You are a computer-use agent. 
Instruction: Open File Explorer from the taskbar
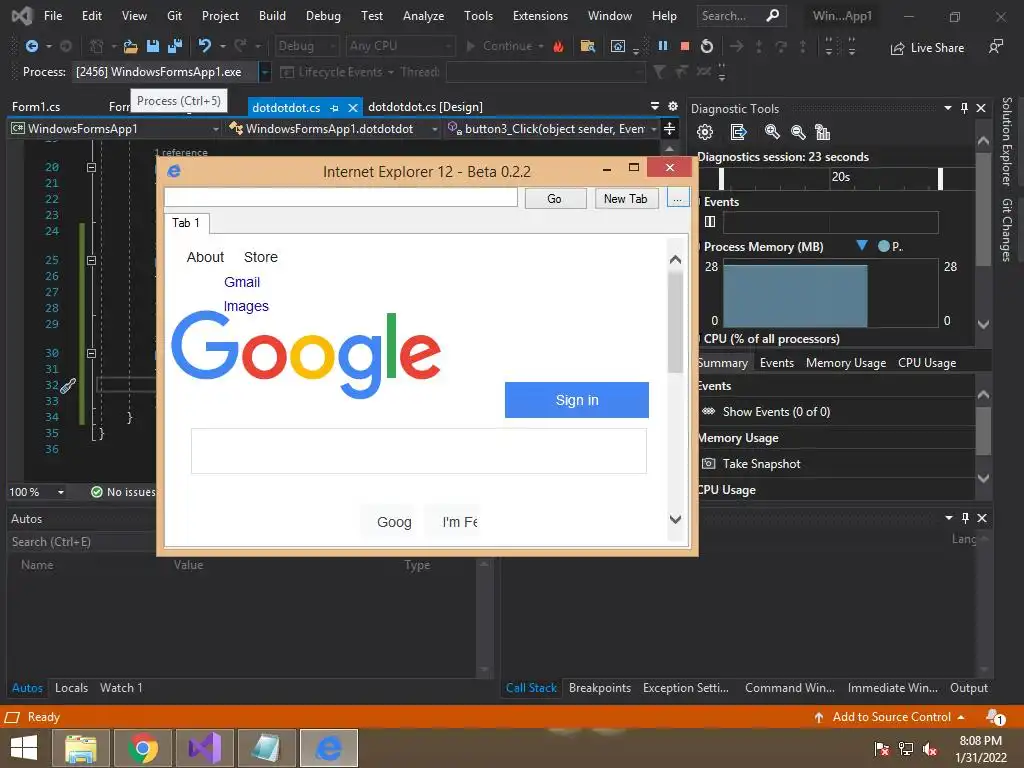pyautogui.click(x=81, y=748)
